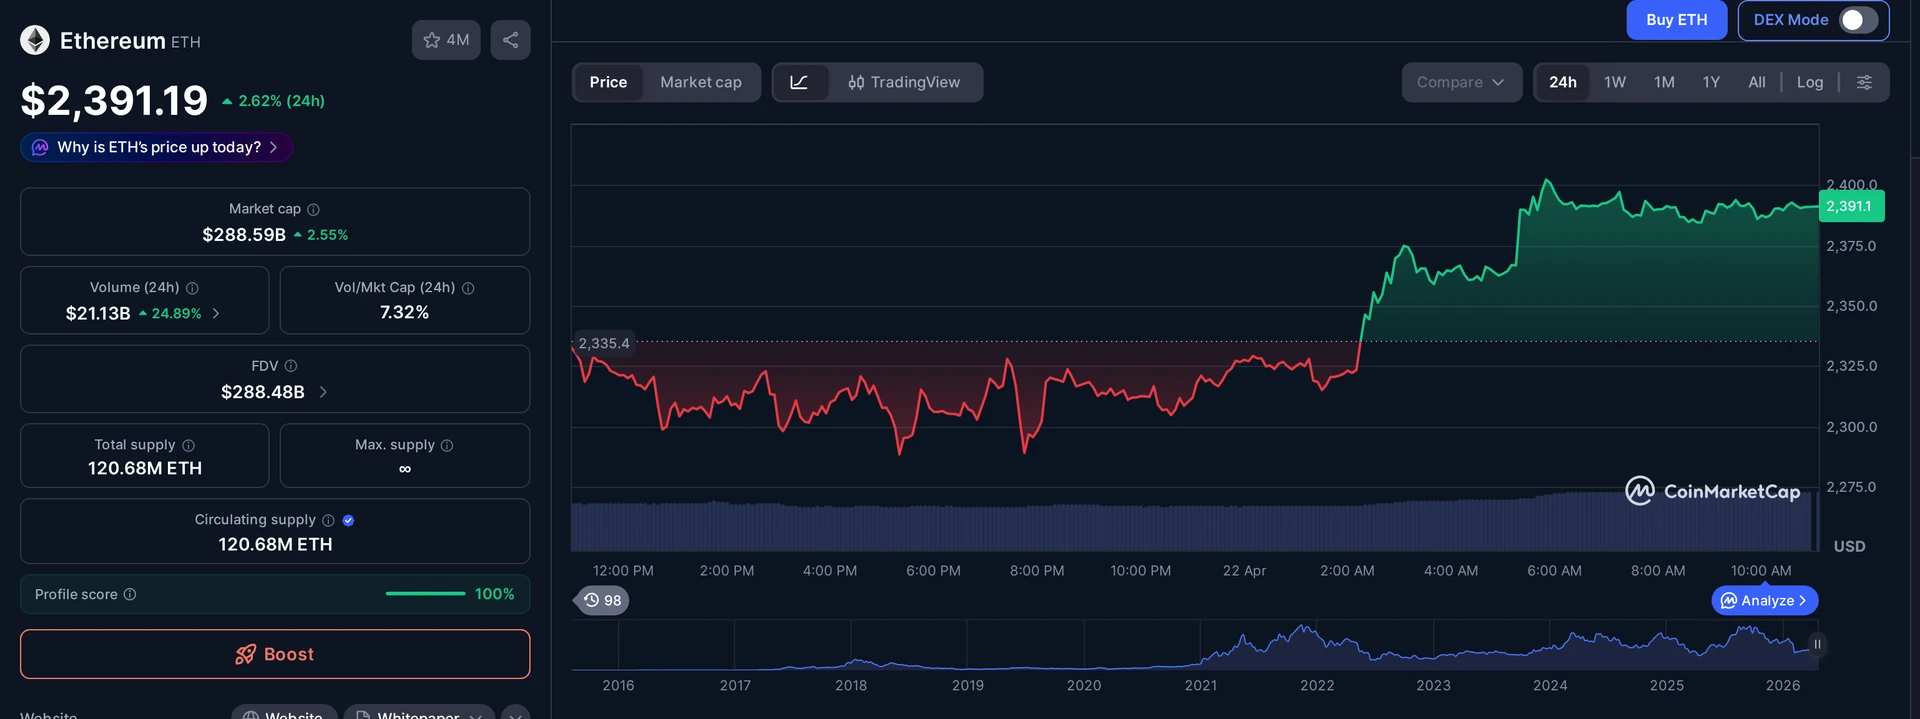This screenshot has width=1920, height=719.
Task: Select the Price chart tab
Action: coord(608,82)
